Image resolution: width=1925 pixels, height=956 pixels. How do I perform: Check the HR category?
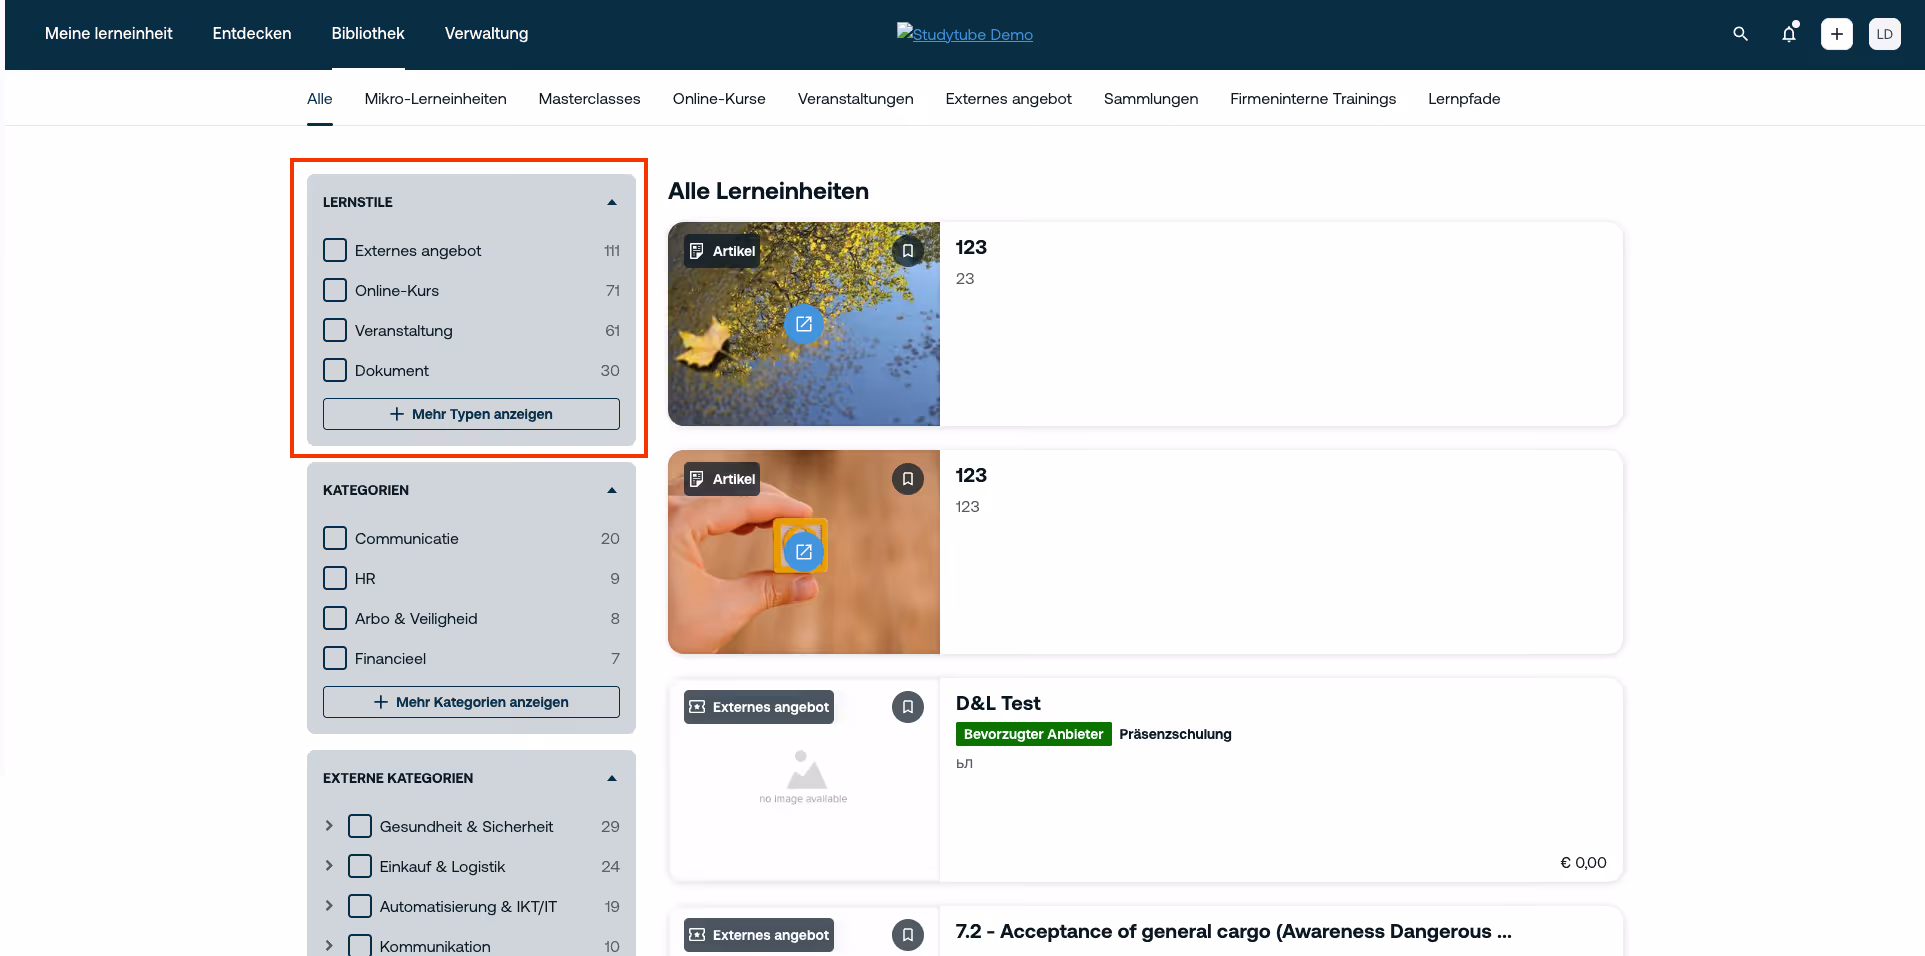pyautogui.click(x=335, y=578)
